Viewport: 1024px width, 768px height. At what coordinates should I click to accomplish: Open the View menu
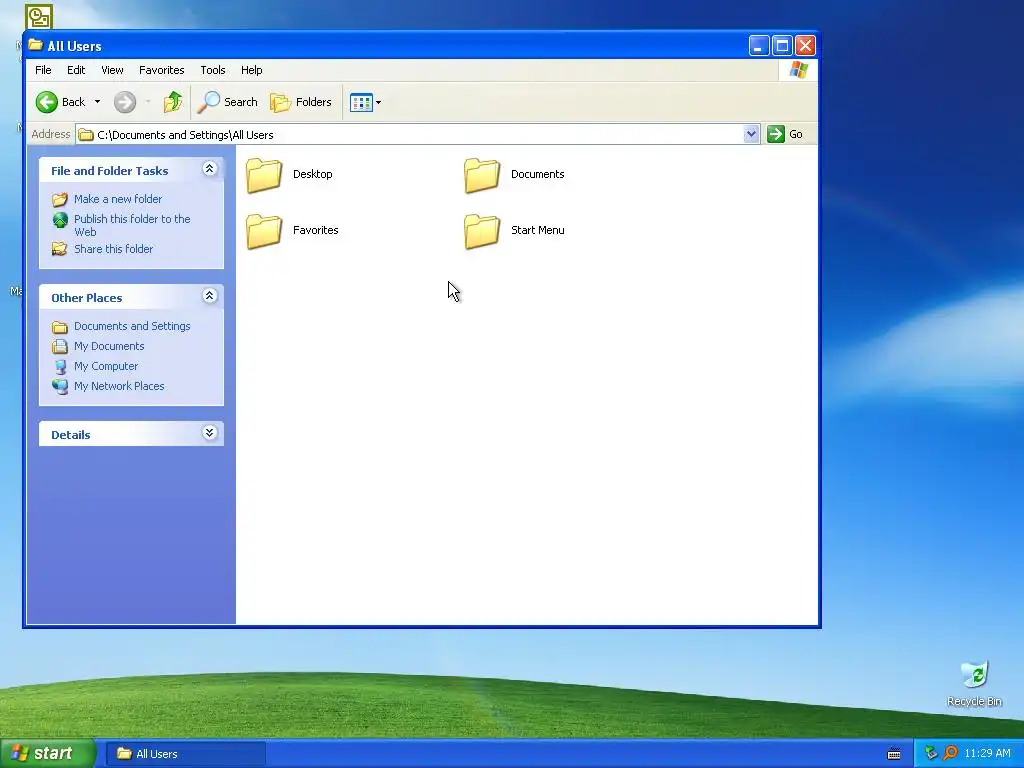112,70
